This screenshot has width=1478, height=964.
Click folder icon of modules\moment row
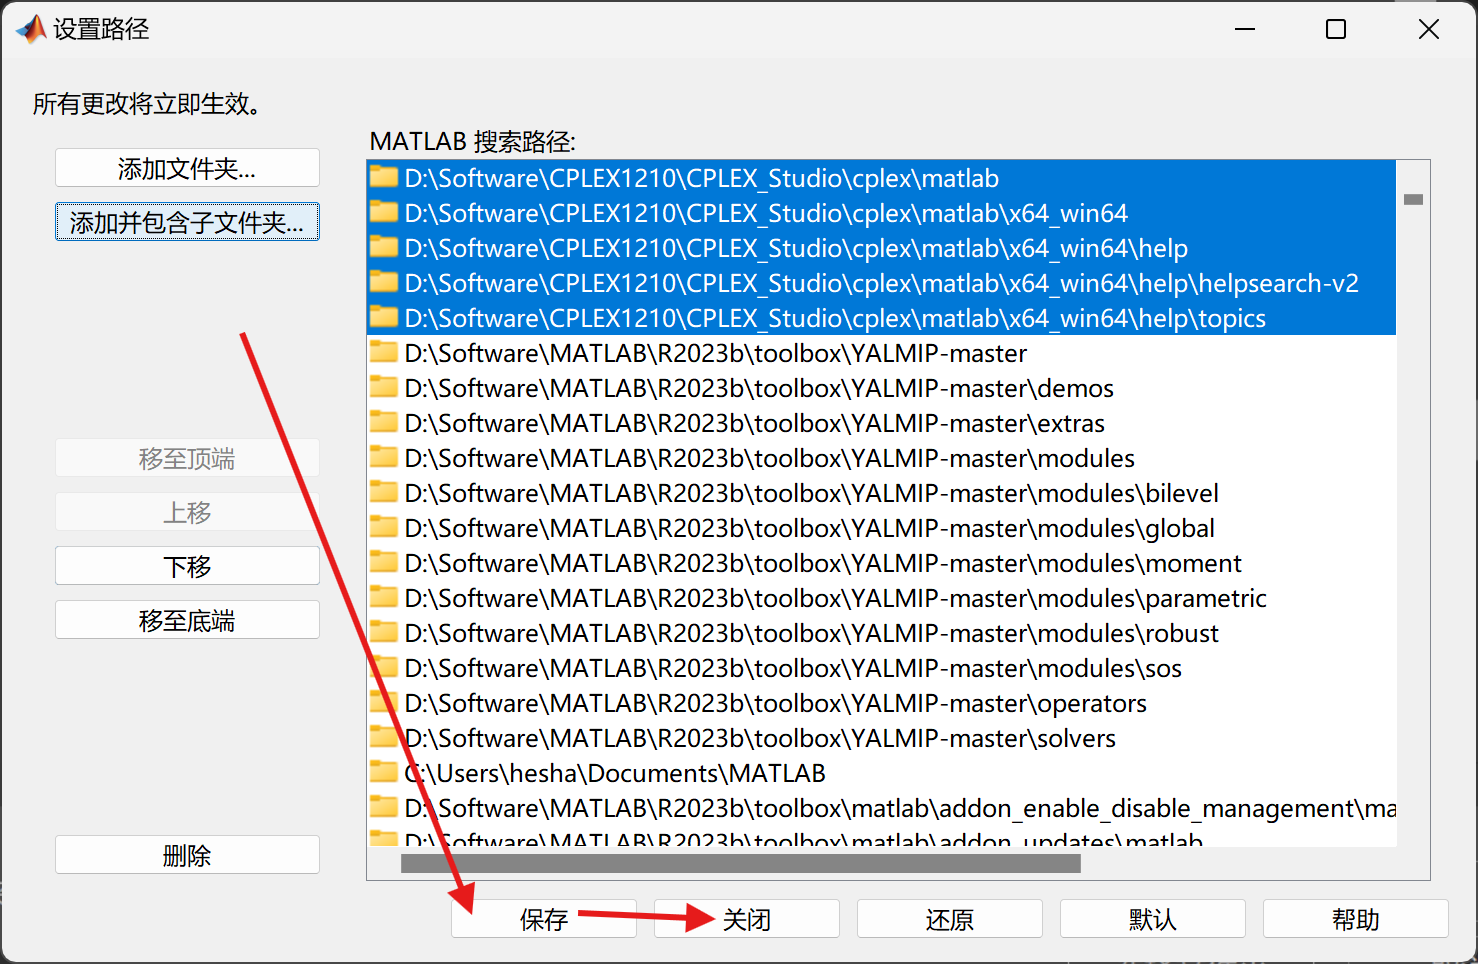384,563
